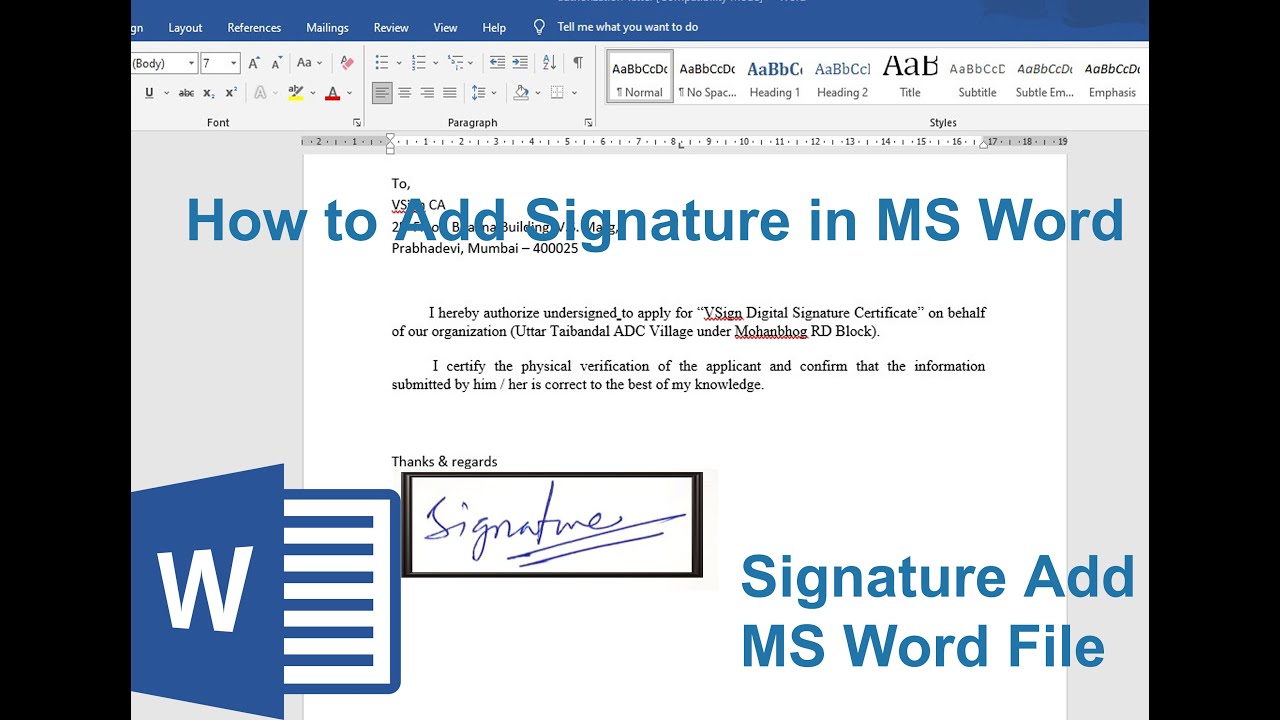
Task: Open the Layout tab
Action: (x=185, y=27)
